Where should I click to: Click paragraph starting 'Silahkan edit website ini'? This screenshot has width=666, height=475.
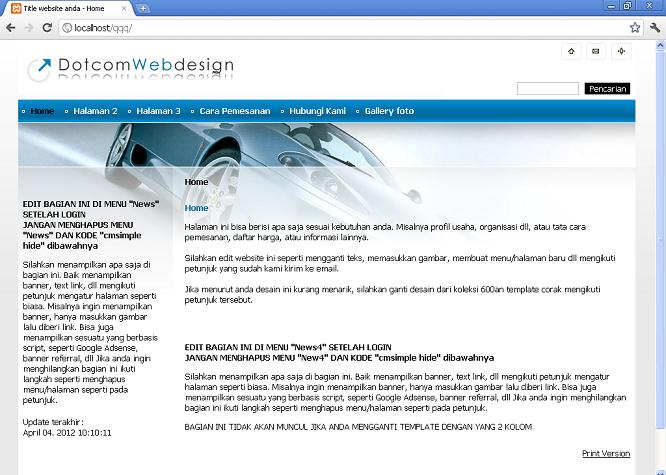coord(400,263)
